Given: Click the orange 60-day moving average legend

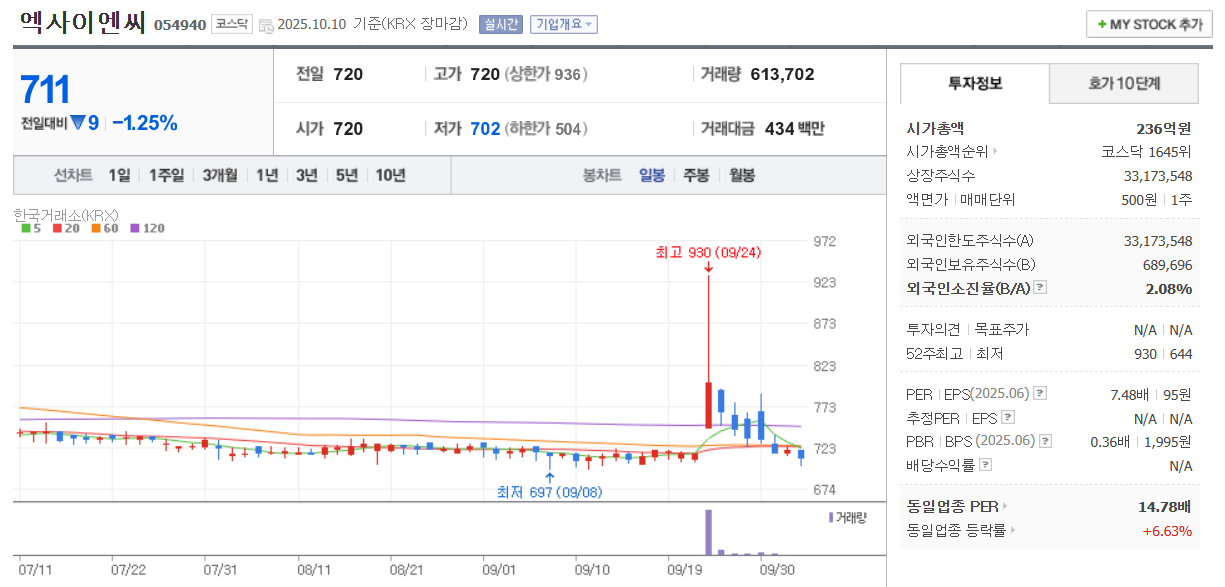Looking at the screenshot, I should (x=105, y=228).
